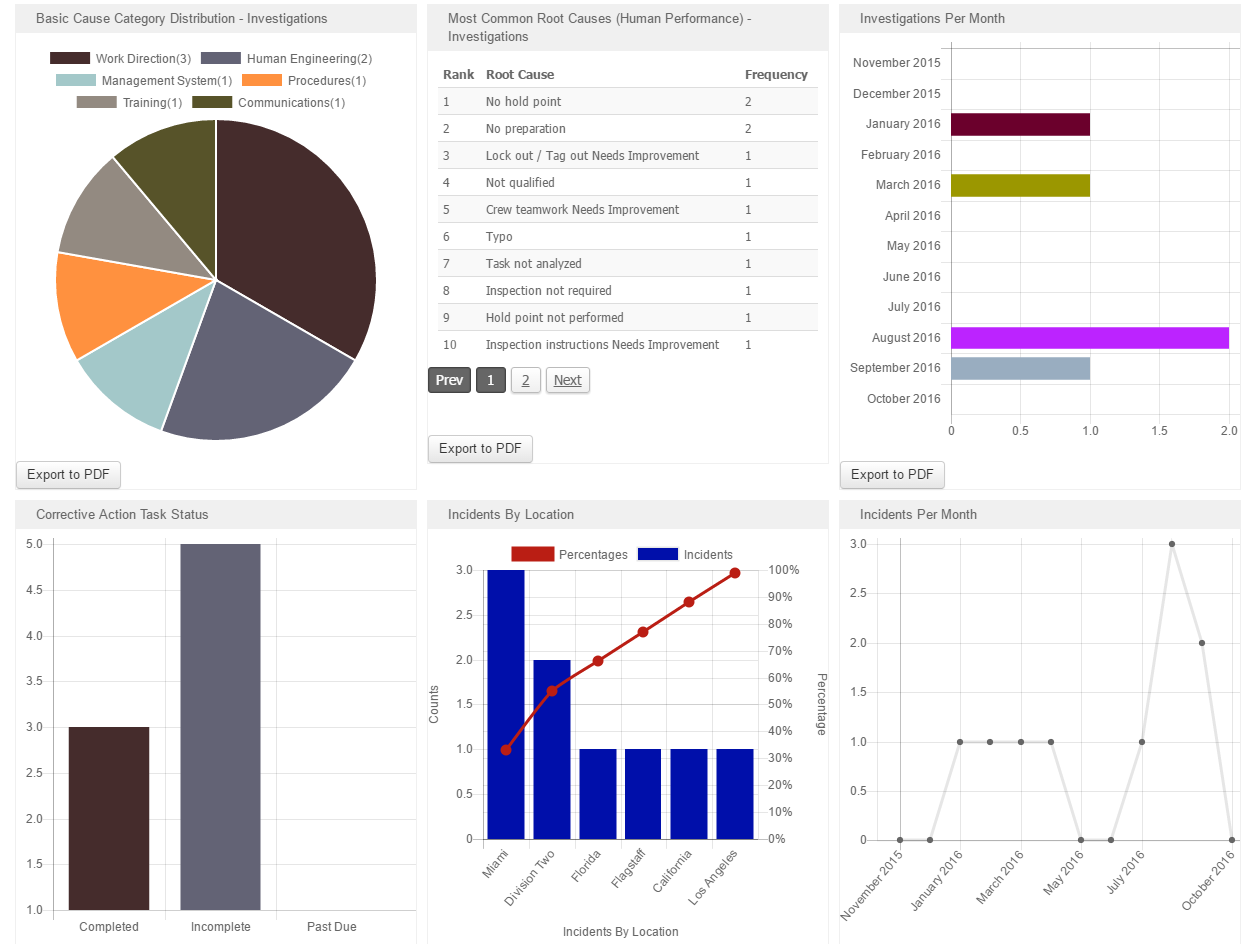Image resolution: width=1256 pixels, height=944 pixels.
Task: Click the Miami bar in Incidents By Location
Action: coord(505,704)
